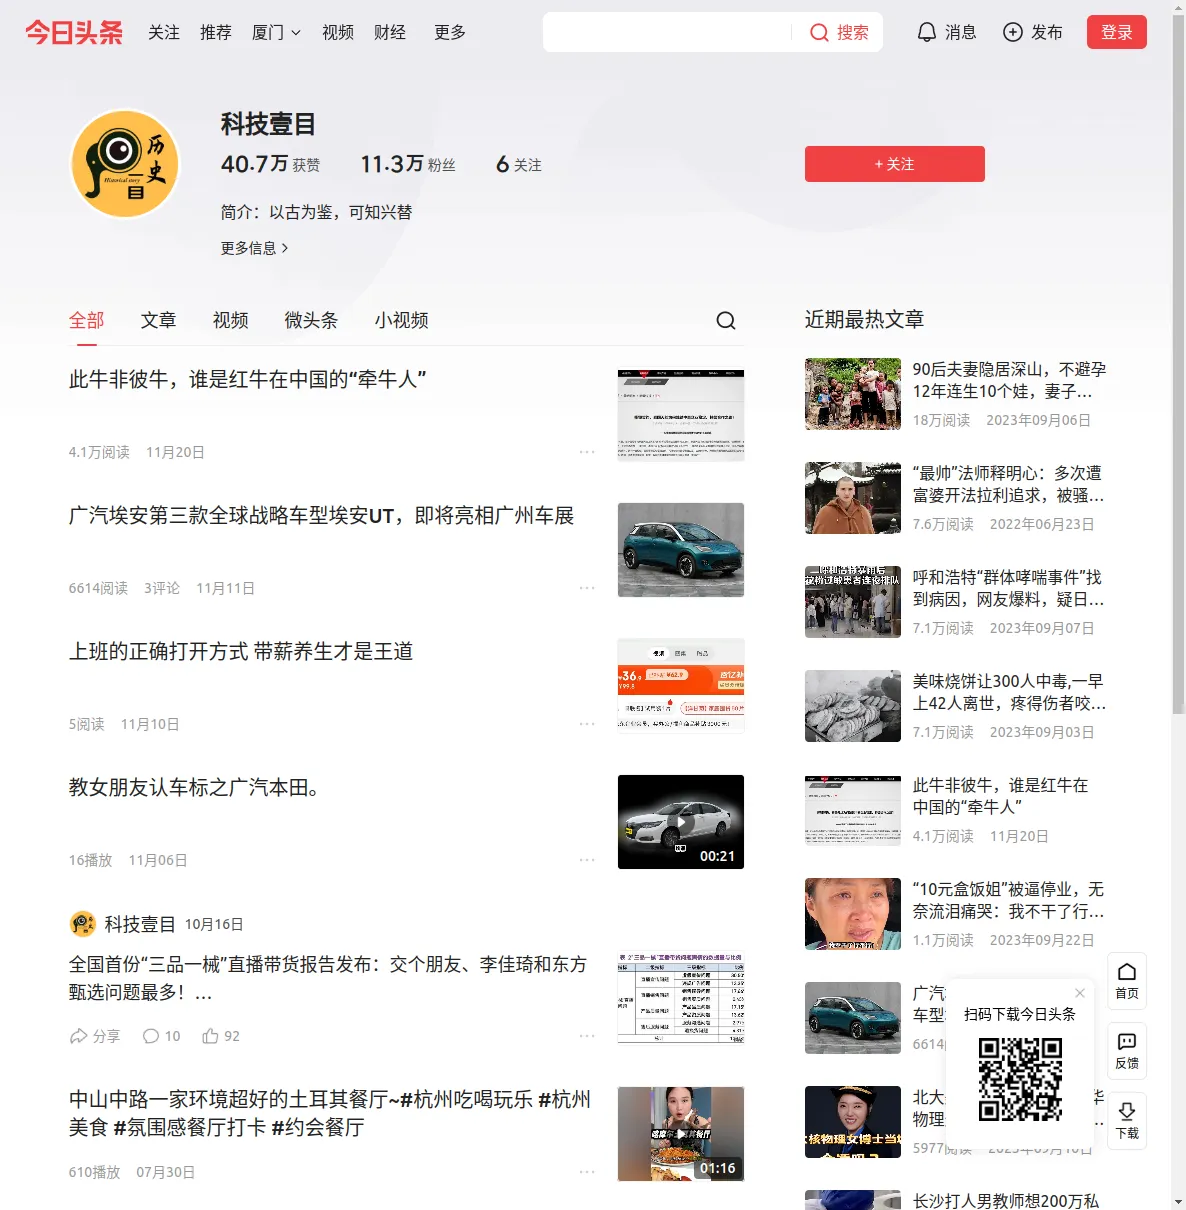Open hot article 美味烧饼让300人中毒
The width and height of the screenshot is (1186, 1210).
point(1009,692)
